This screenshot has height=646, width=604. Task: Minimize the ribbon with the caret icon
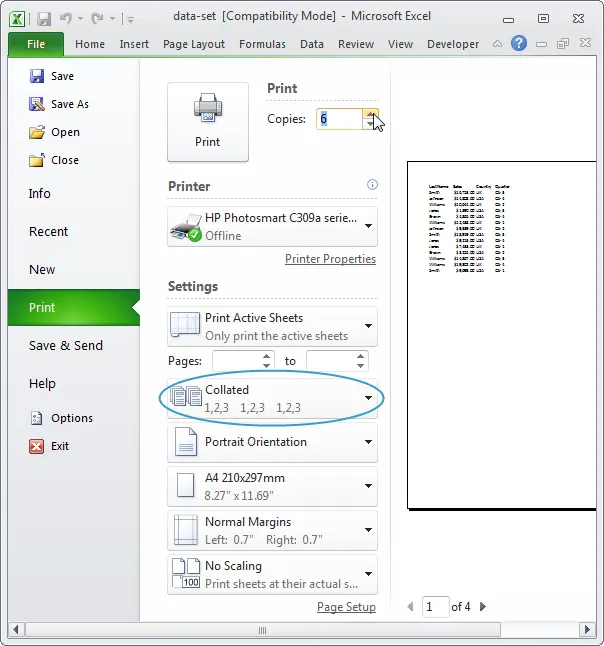pos(497,44)
